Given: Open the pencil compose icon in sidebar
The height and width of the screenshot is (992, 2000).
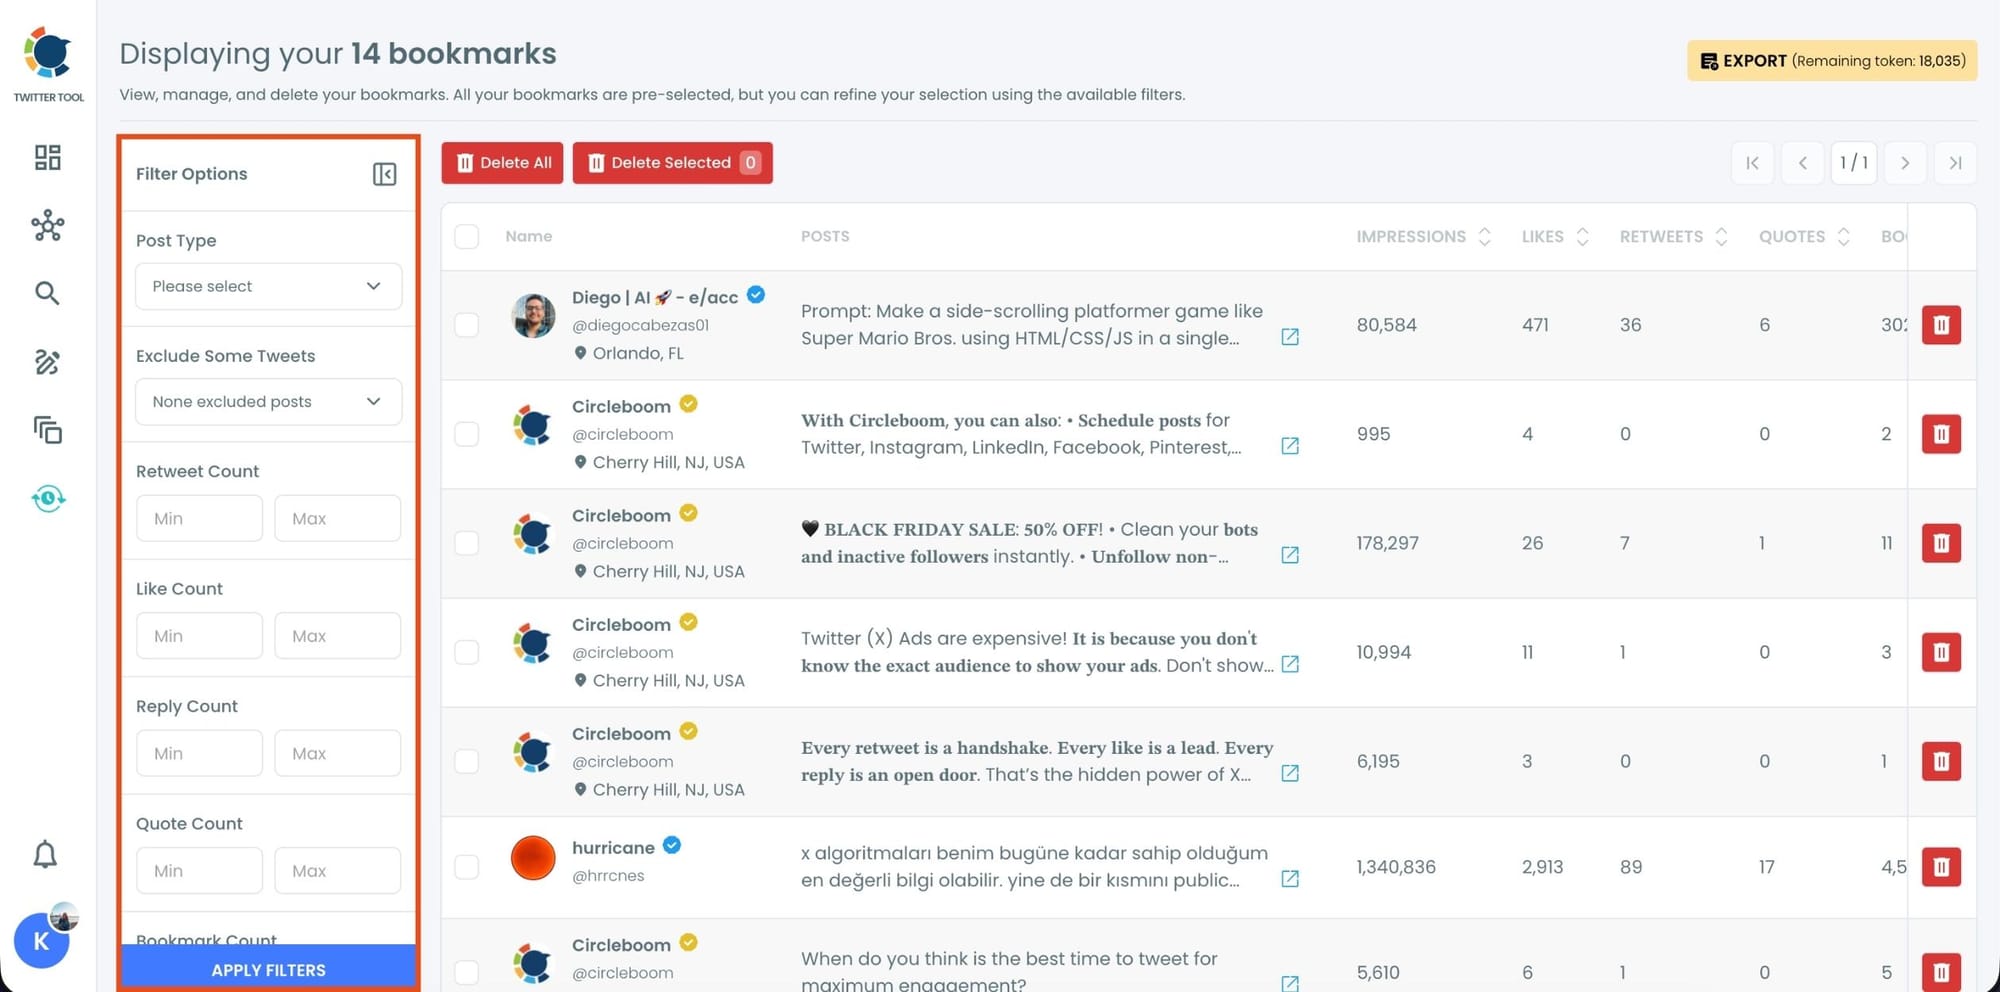Looking at the screenshot, I should click(47, 362).
